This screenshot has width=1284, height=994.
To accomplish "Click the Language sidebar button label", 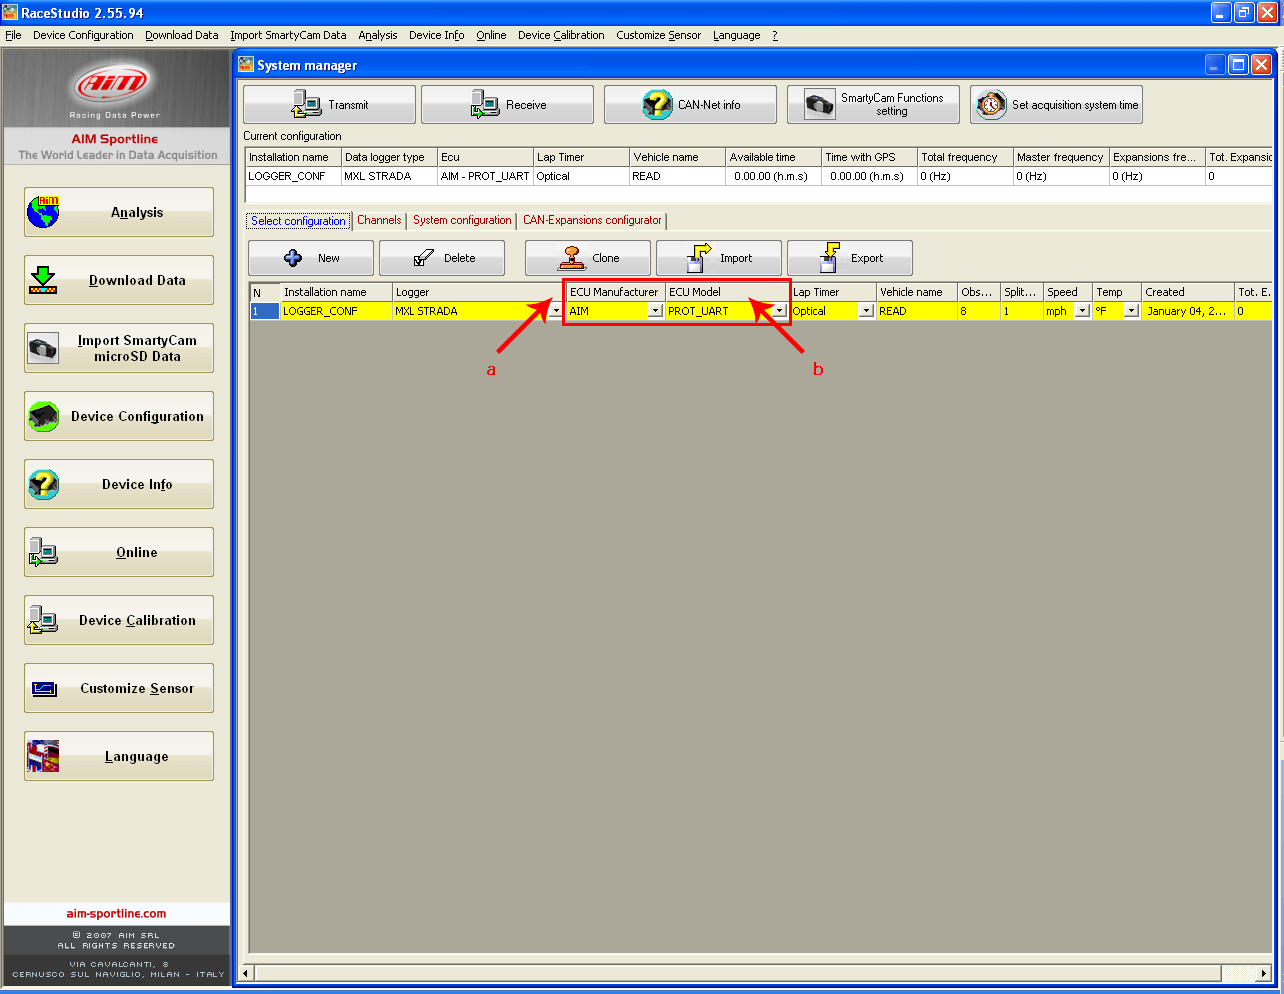I will [137, 756].
